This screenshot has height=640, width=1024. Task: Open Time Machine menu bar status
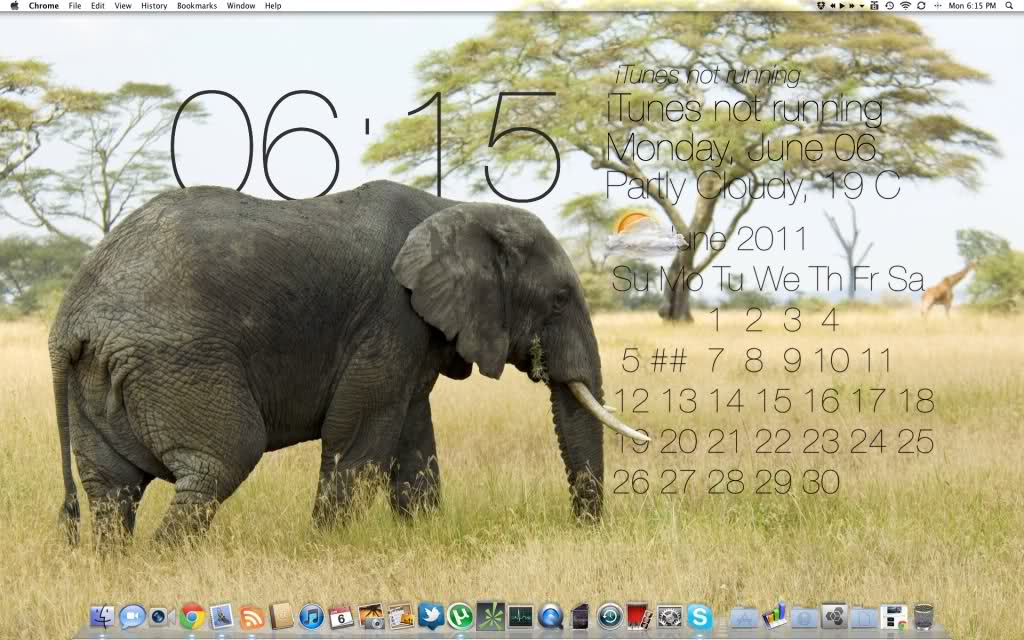click(x=889, y=5)
